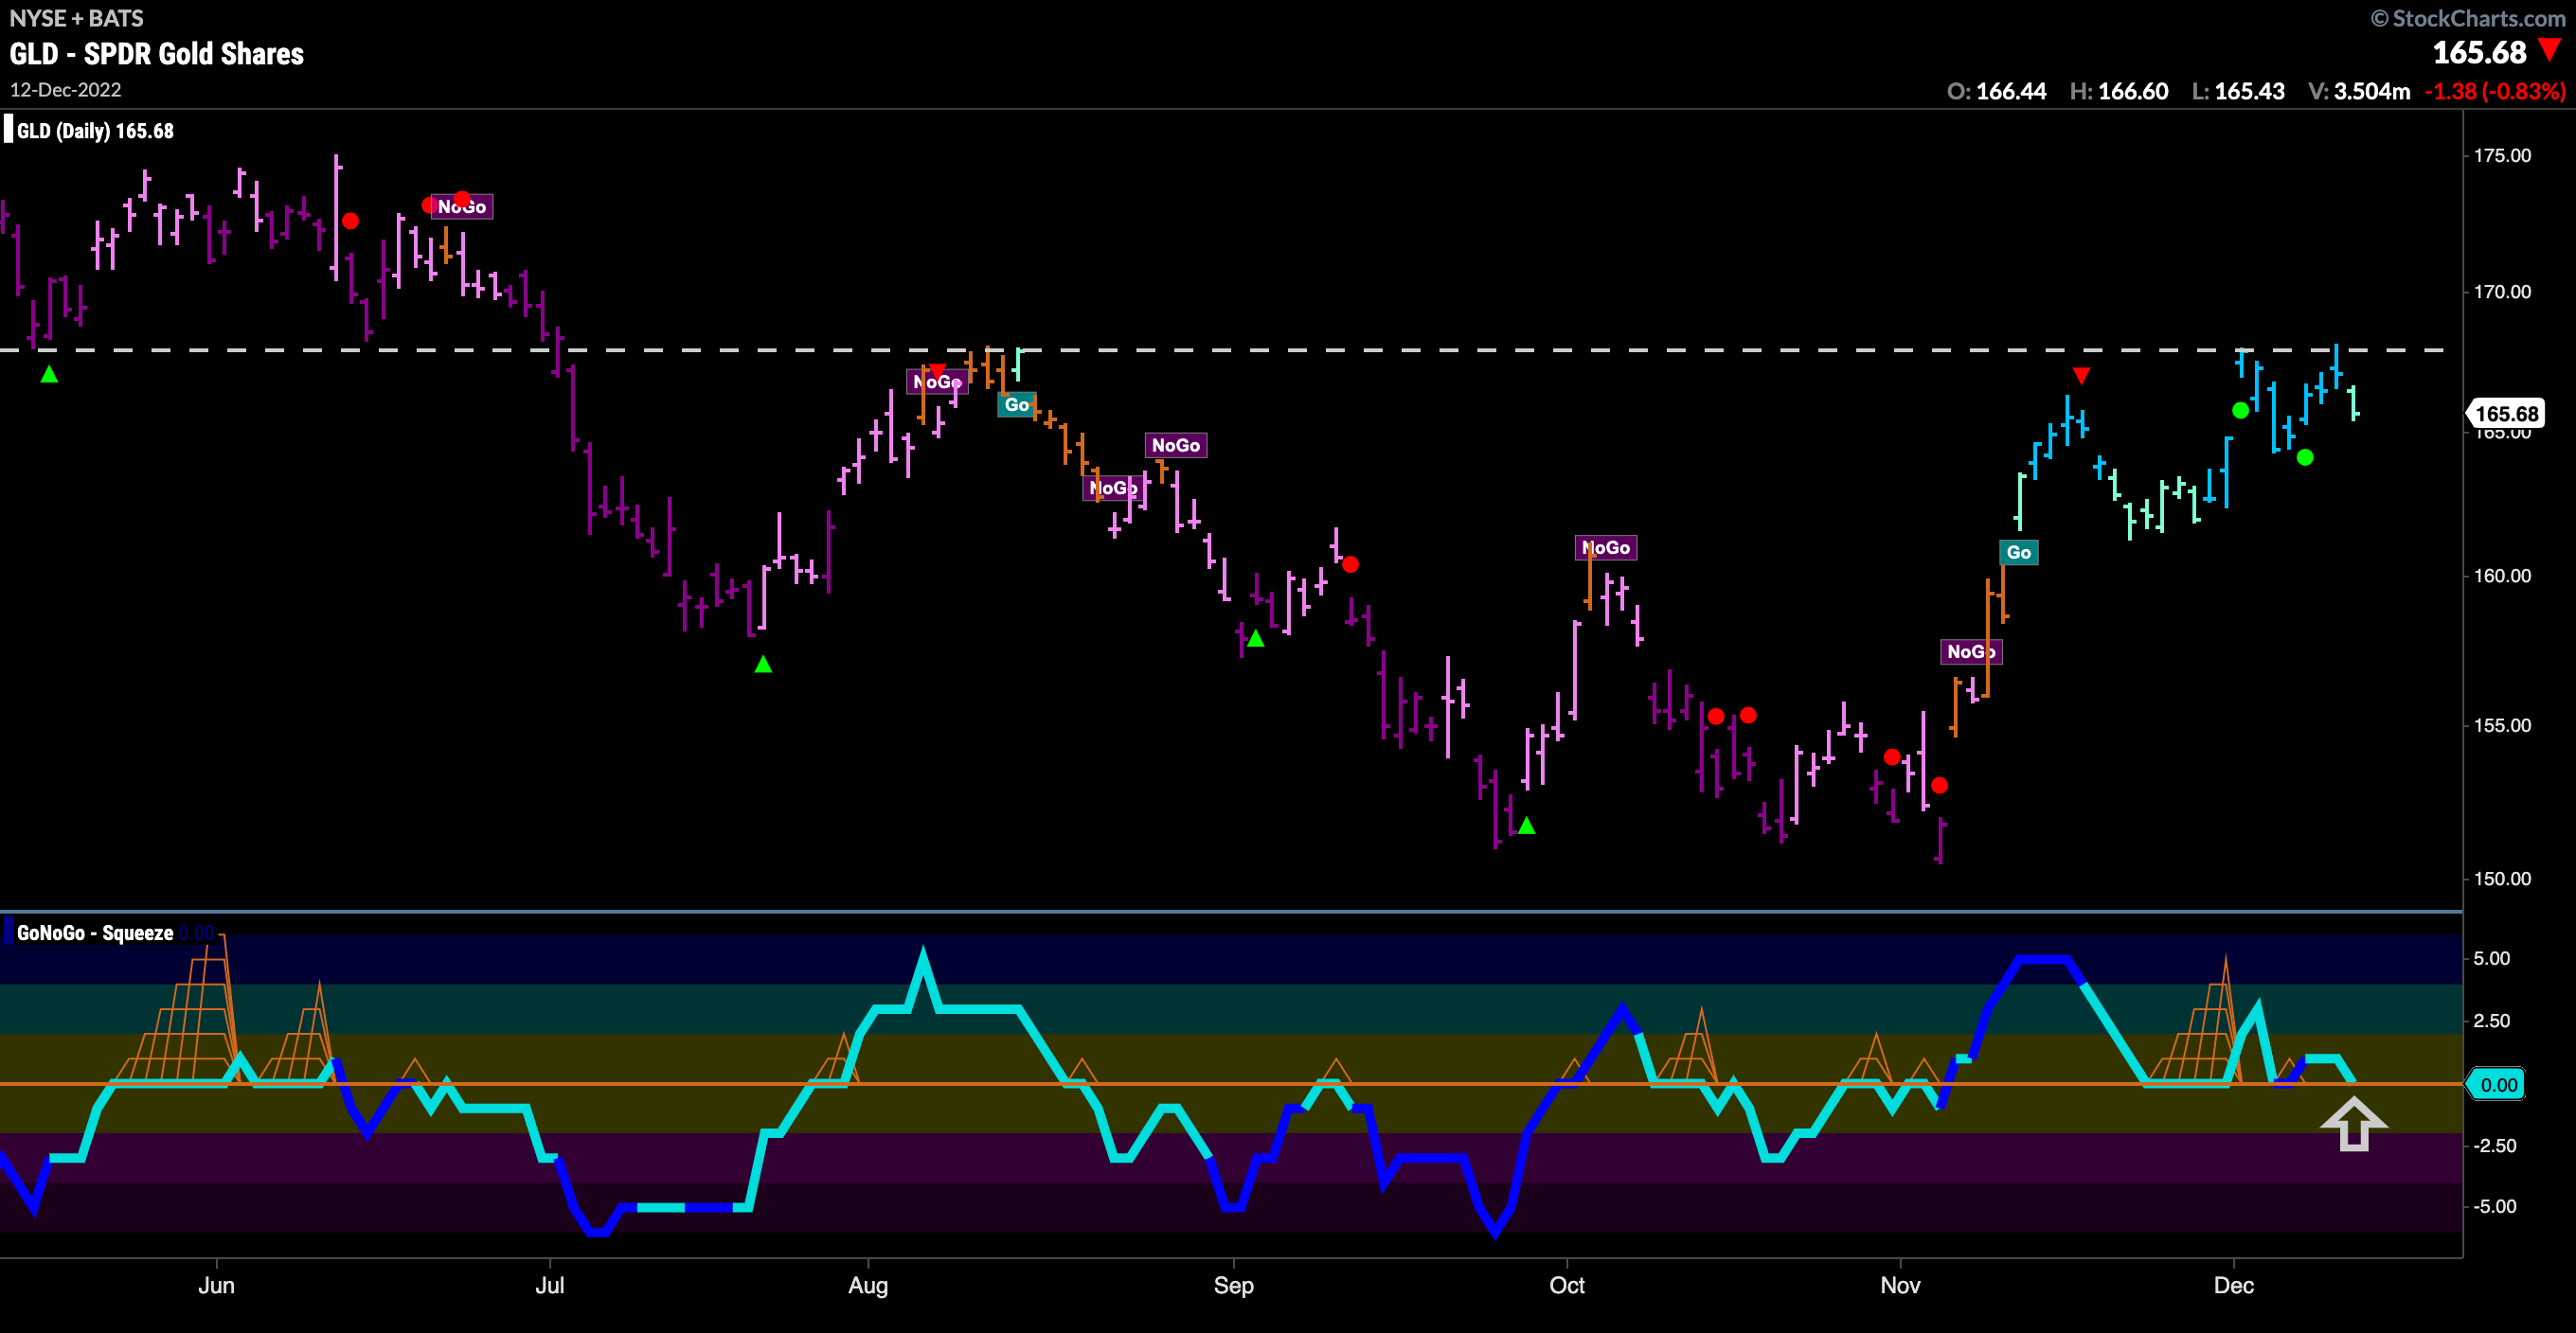The width and height of the screenshot is (2576, 1333).
Task: Click the white legend marker beside GLD (Daily)
Action: click(x=8, y=130)
